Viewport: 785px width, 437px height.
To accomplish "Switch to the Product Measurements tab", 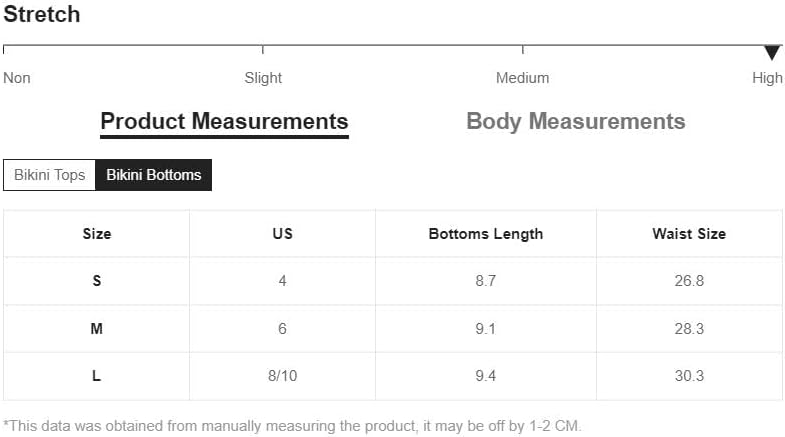I will [224, 122].
